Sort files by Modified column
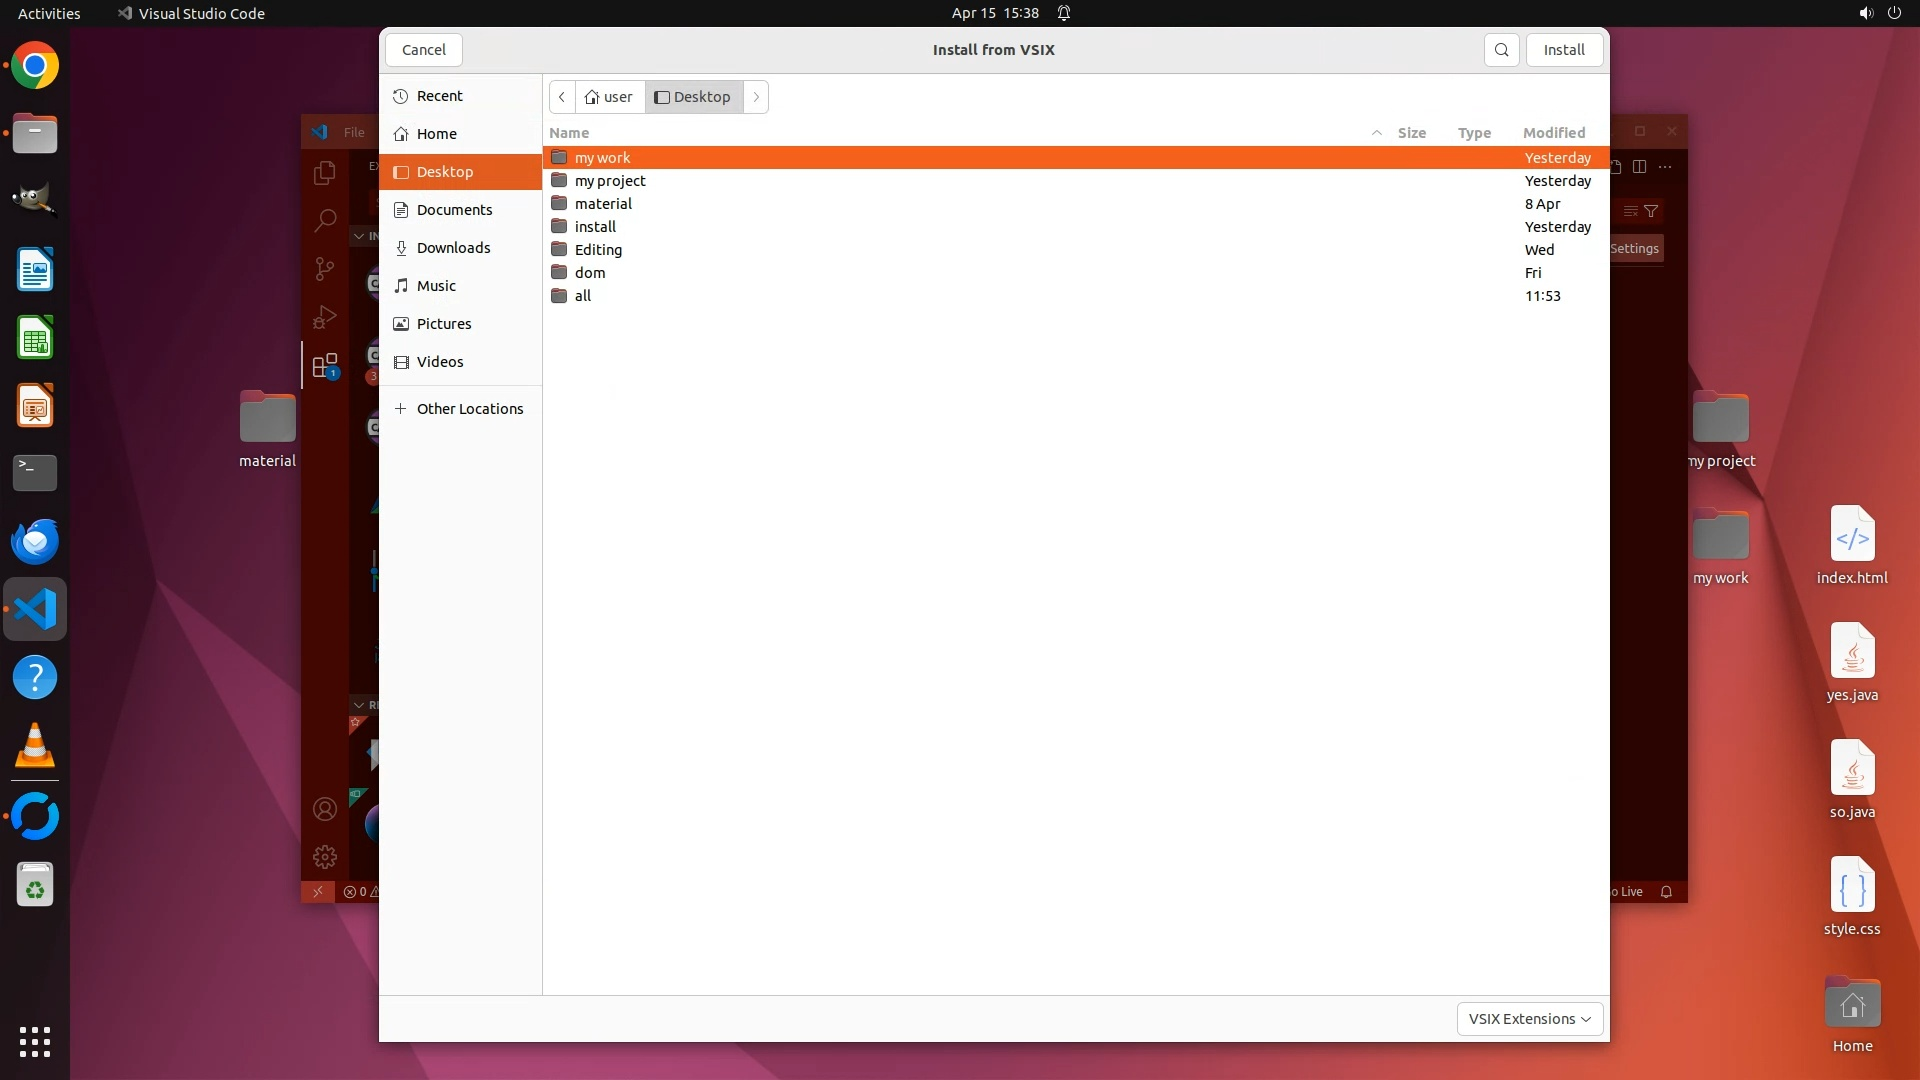Viewport: 1920px width, 1080px height. 1553,133
